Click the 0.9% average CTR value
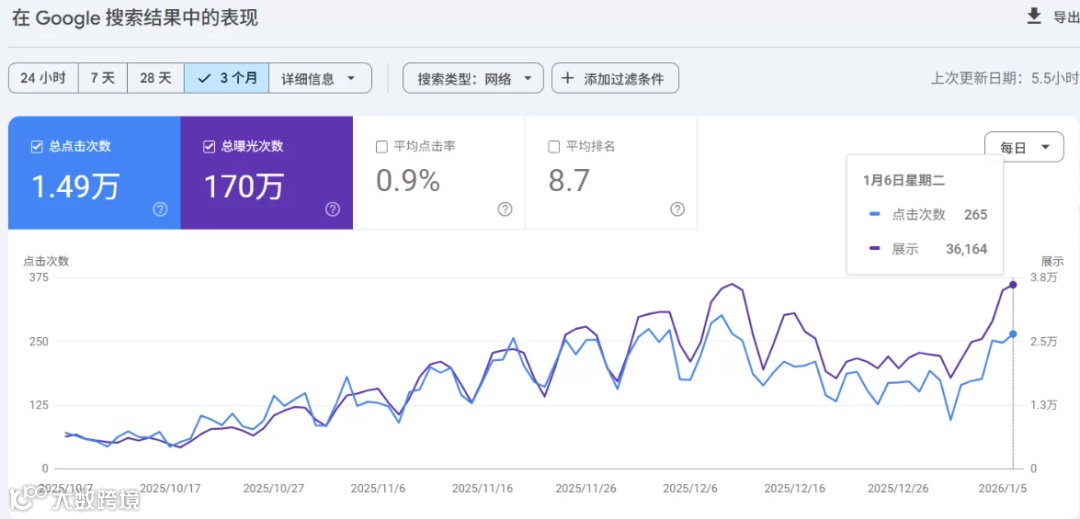Screen dimensions: 1080x519 tap(408, 180)
